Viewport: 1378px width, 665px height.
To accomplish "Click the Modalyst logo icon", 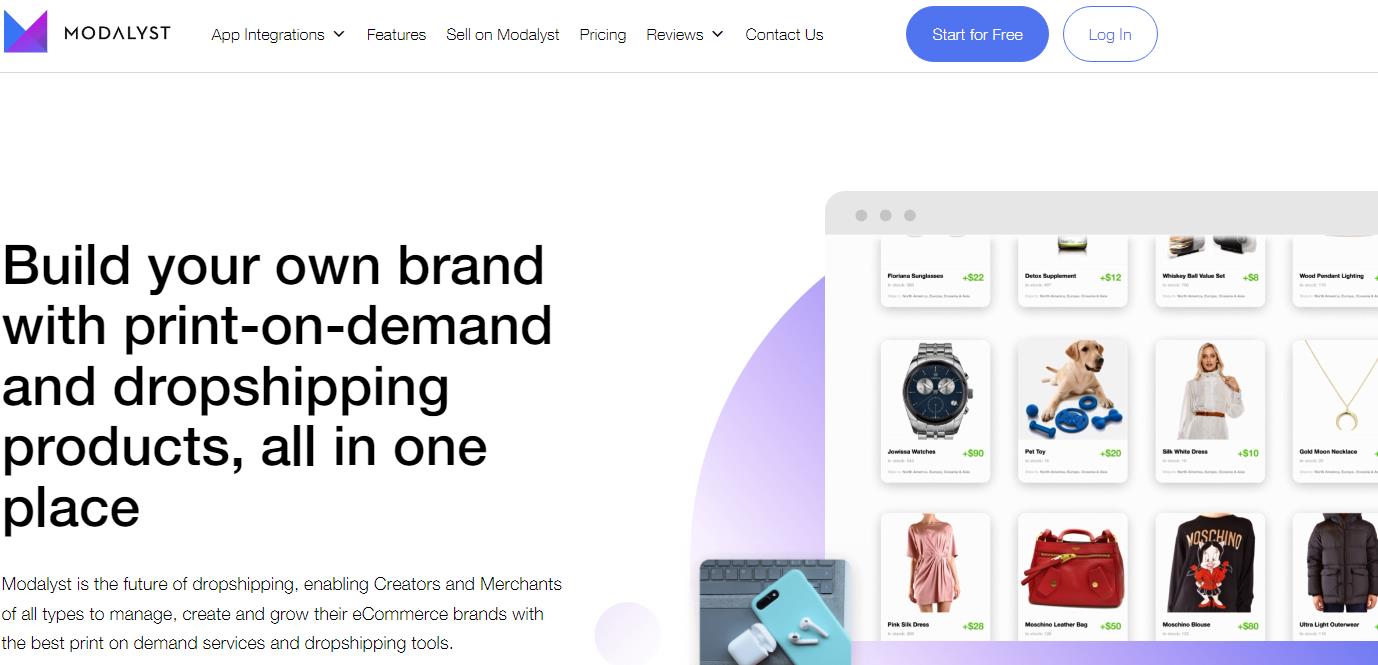I will tap(26, 32).
